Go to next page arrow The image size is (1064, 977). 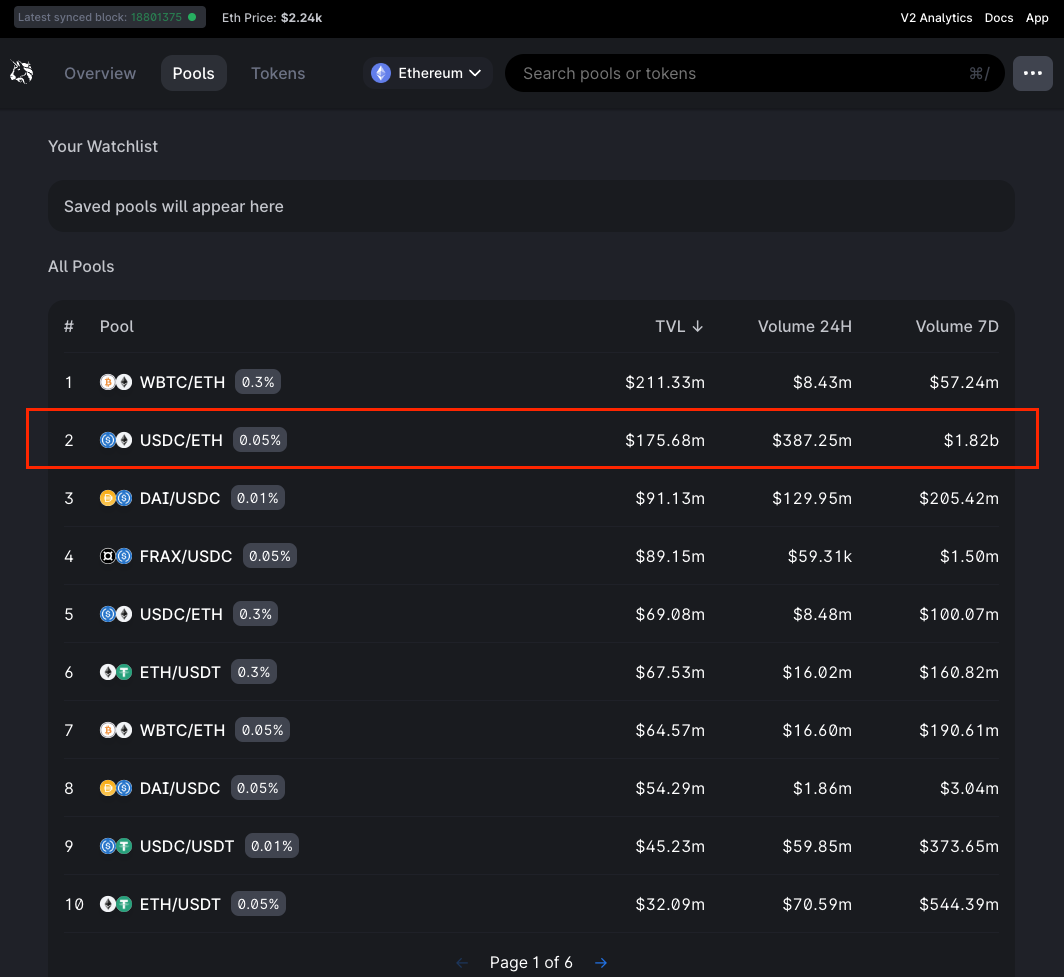pyautogui.click(x=601, y=962)
